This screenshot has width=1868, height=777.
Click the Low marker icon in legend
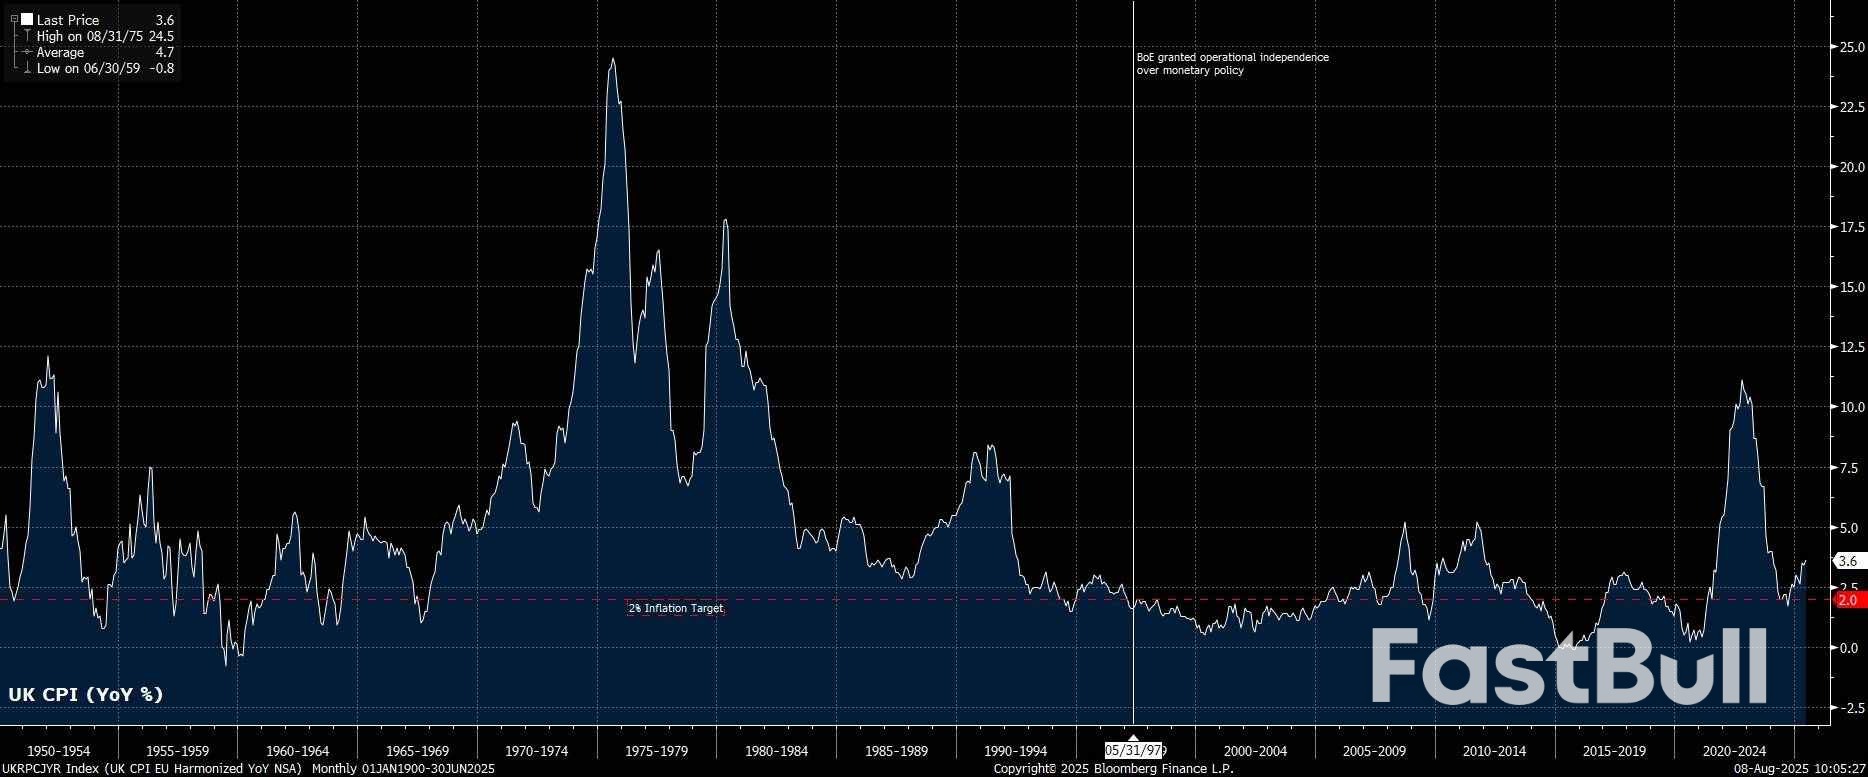click(x=27, y=68)
